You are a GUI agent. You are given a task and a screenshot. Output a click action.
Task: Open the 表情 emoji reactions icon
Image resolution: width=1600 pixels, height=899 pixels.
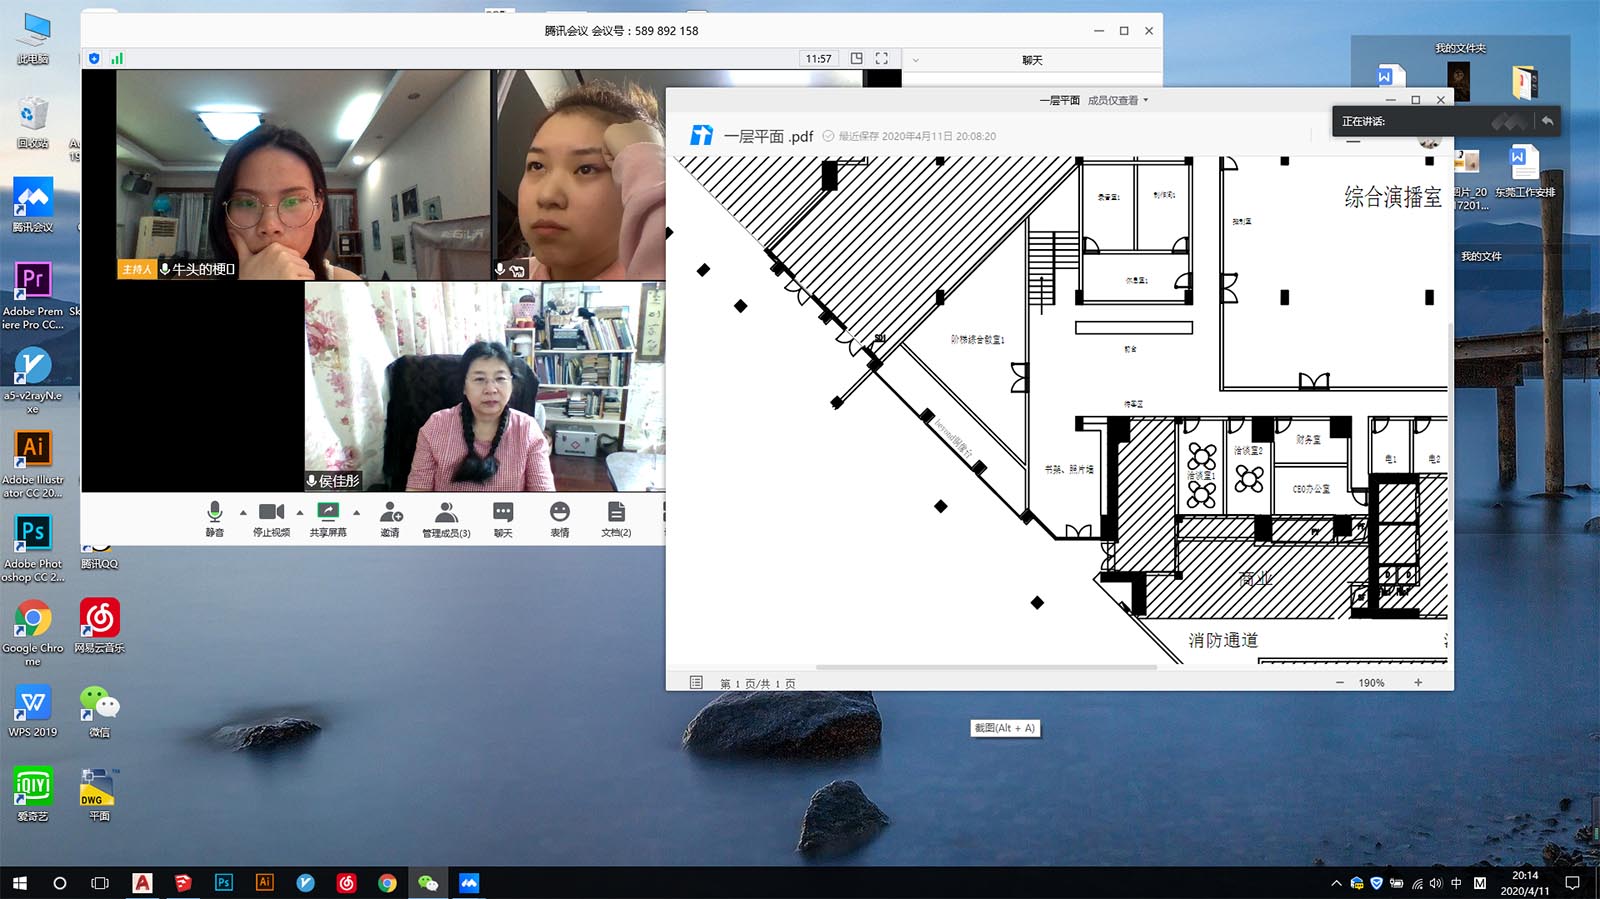[x=560, y=518]
